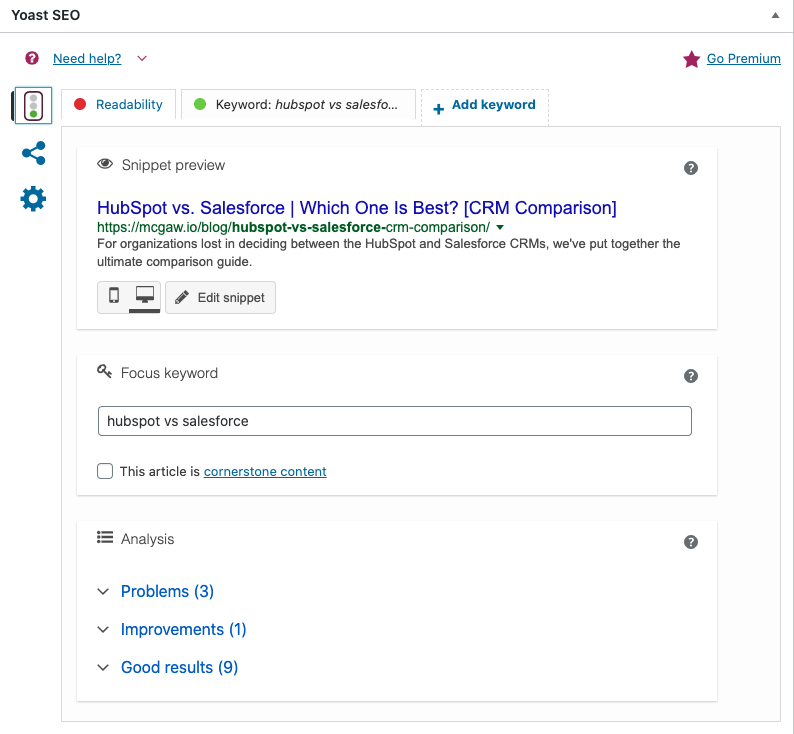Screen dimensions: 794x734
Task: Click the green keyword status dot
Action: coord(200,104)
